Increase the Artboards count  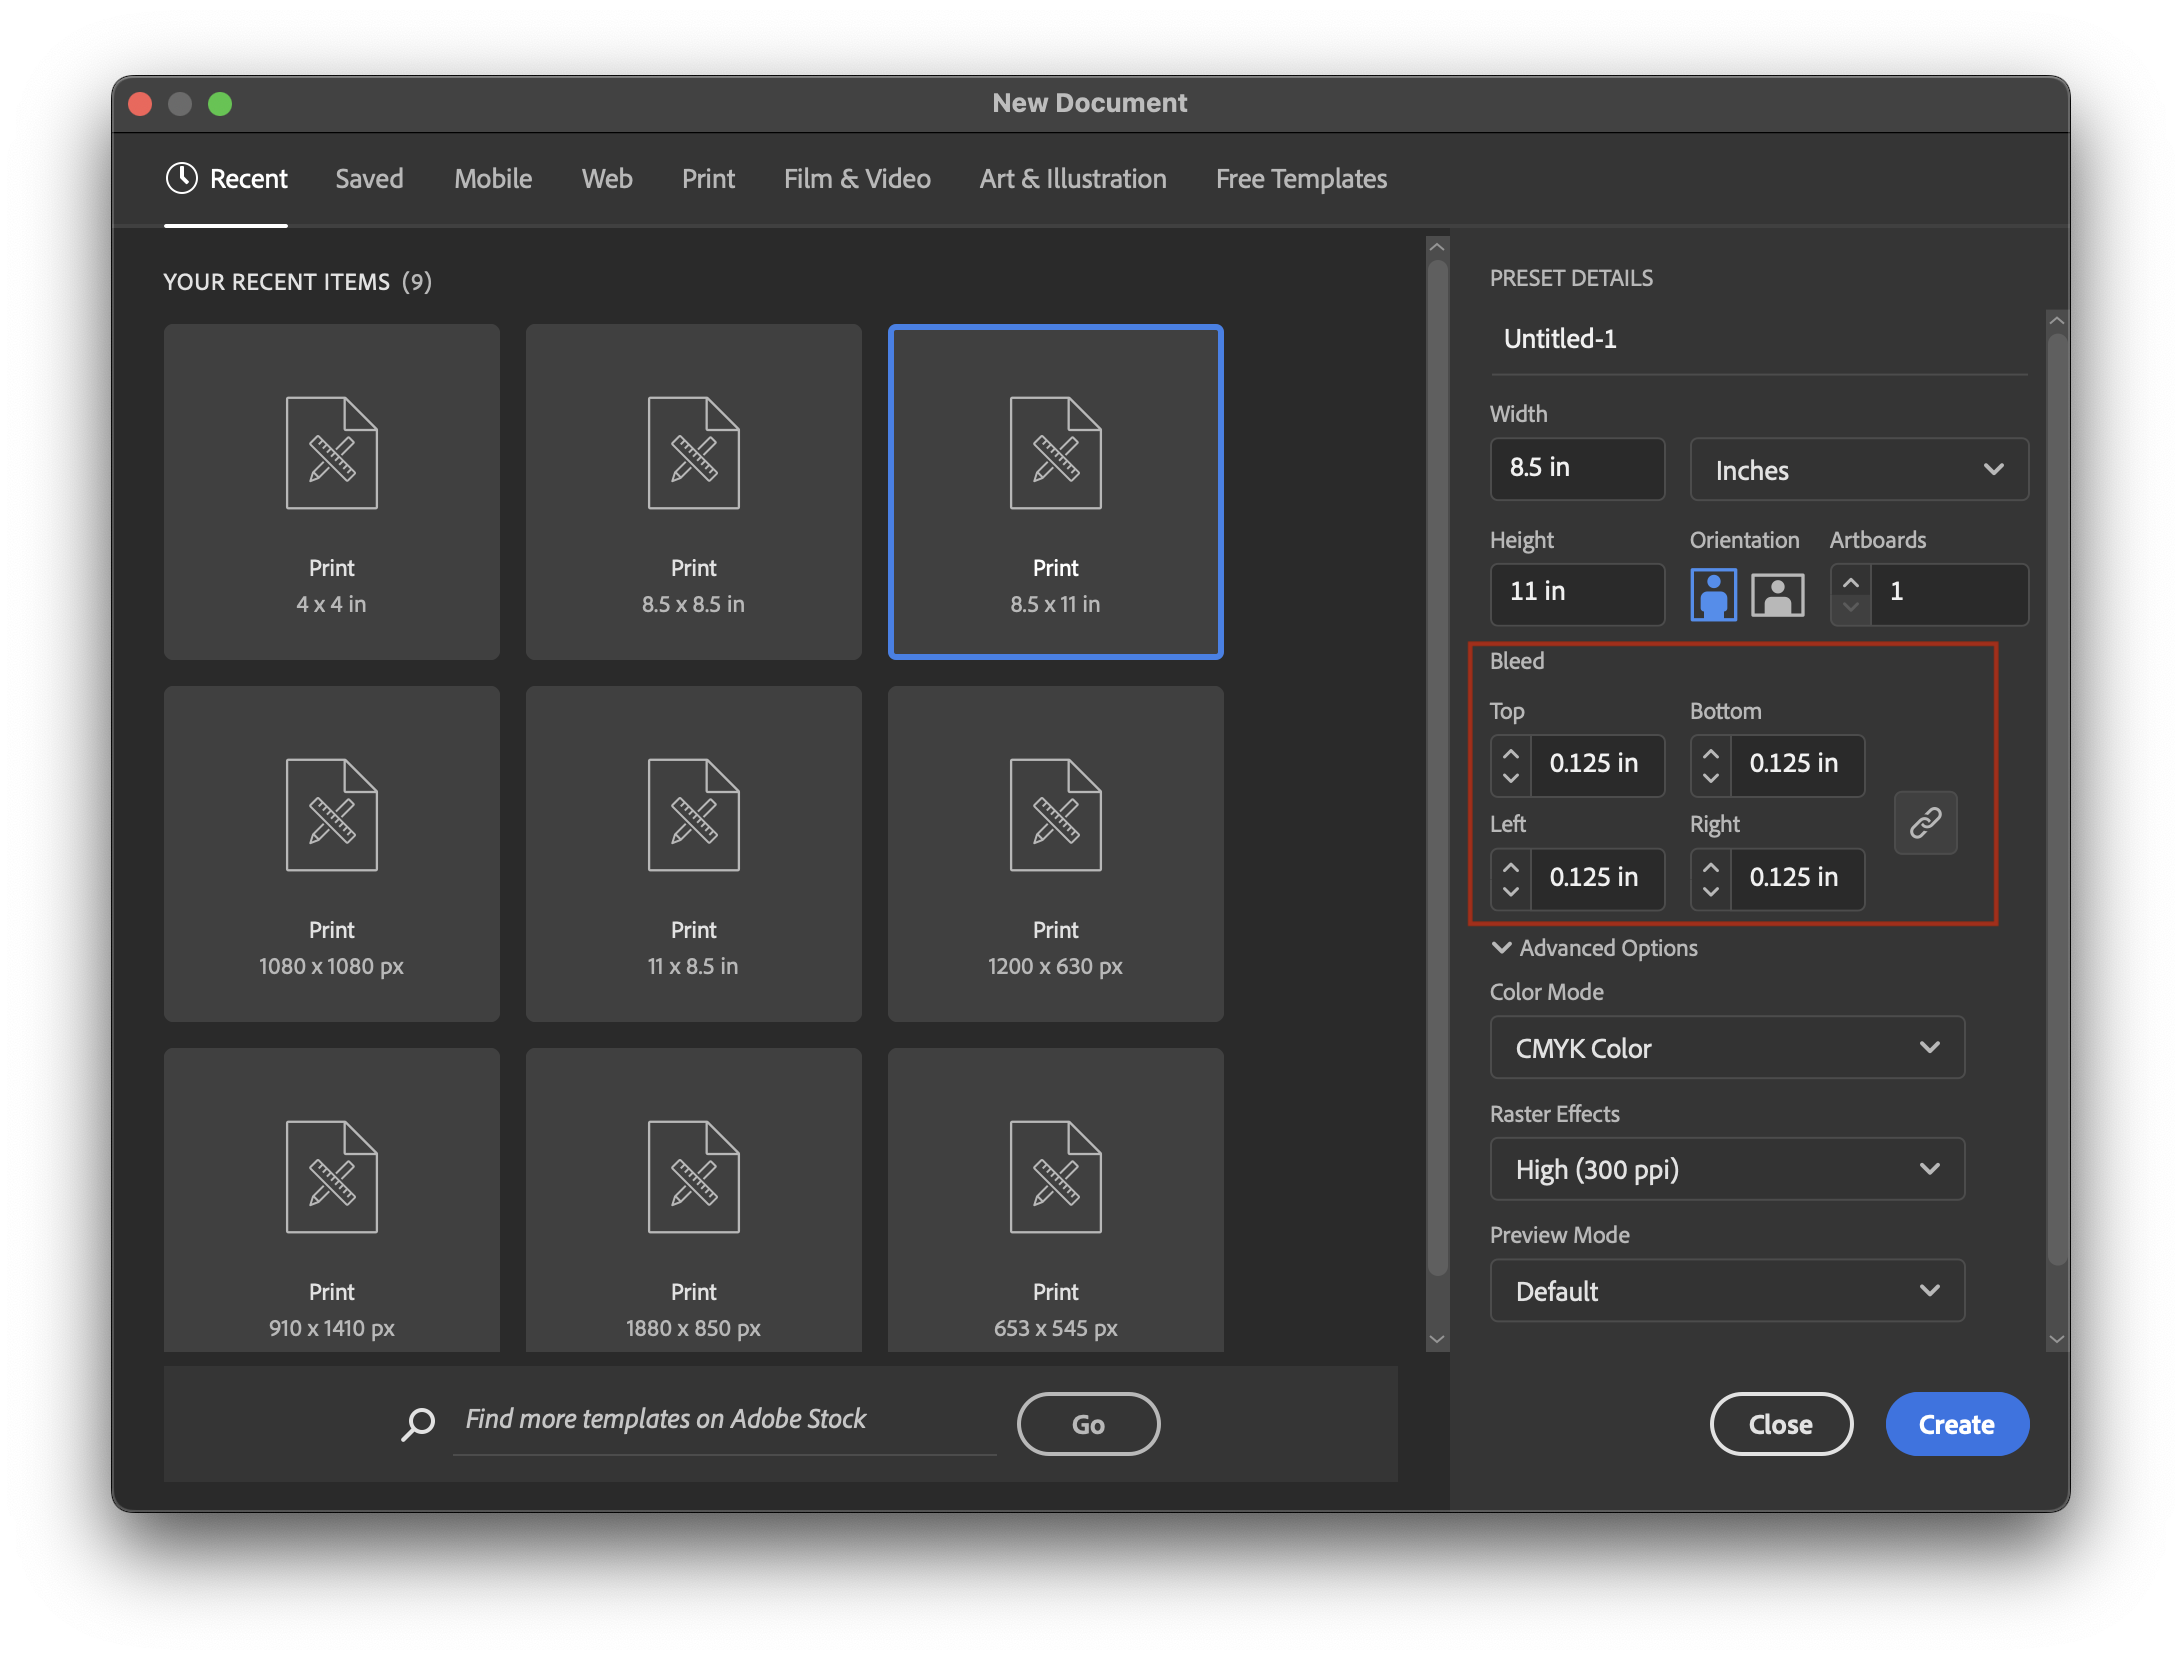pyautogui.click(x=1850, y=582)
